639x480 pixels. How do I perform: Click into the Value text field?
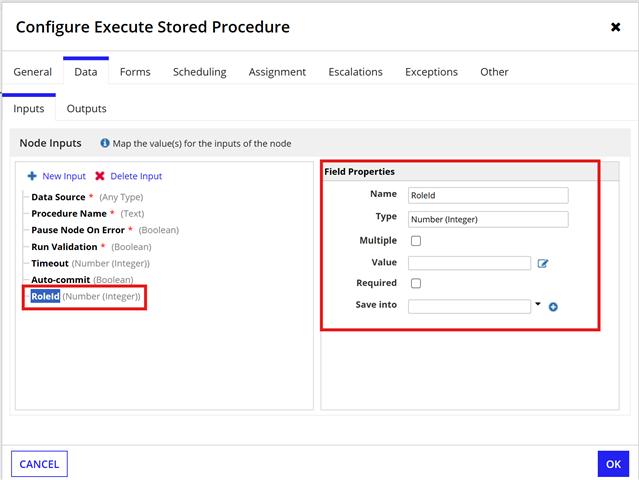(469, 263)
